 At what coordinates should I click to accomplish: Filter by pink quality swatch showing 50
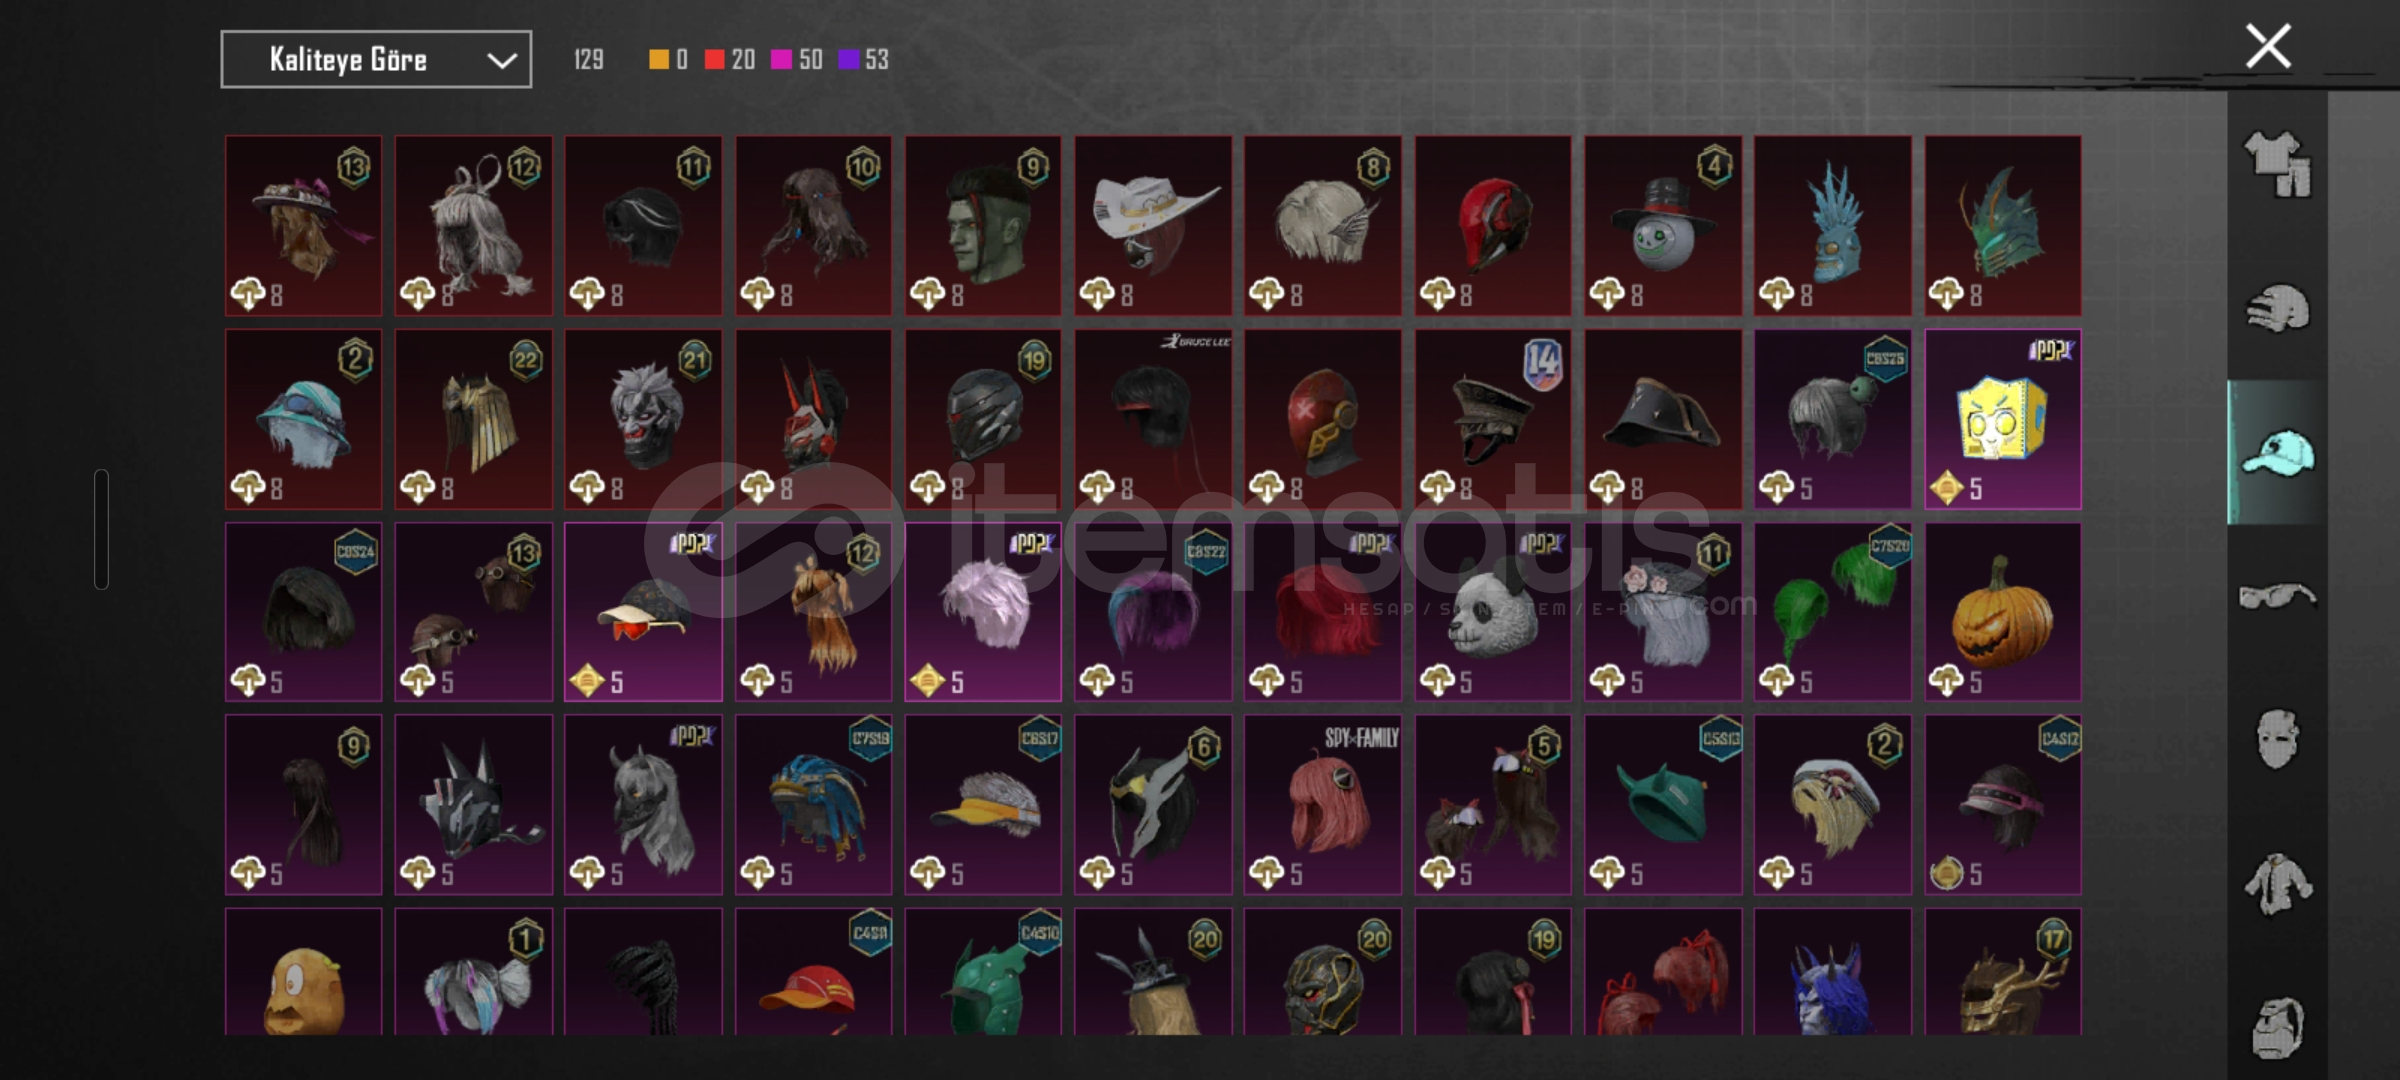797,60
